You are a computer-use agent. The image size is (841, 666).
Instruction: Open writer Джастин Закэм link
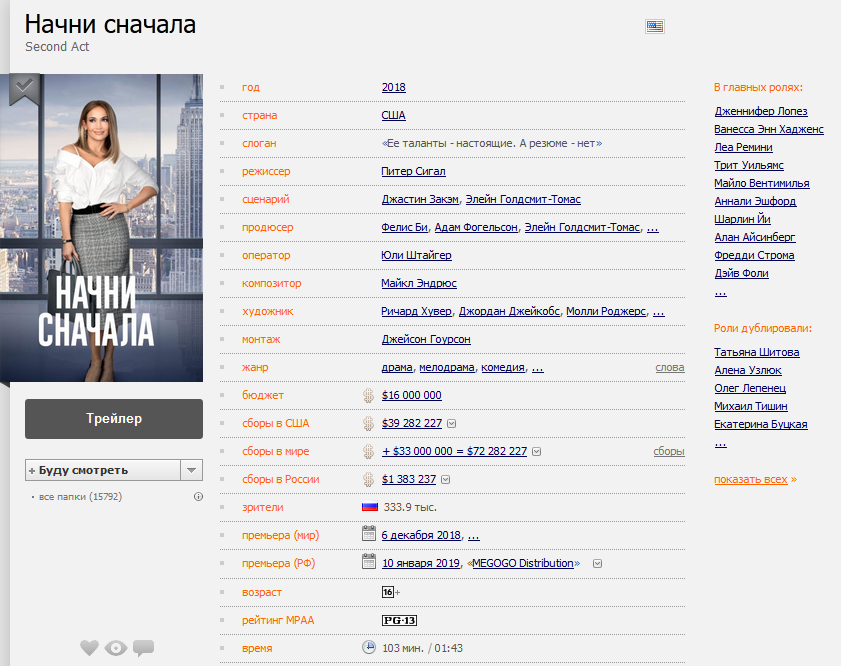[x=420, y=199]
